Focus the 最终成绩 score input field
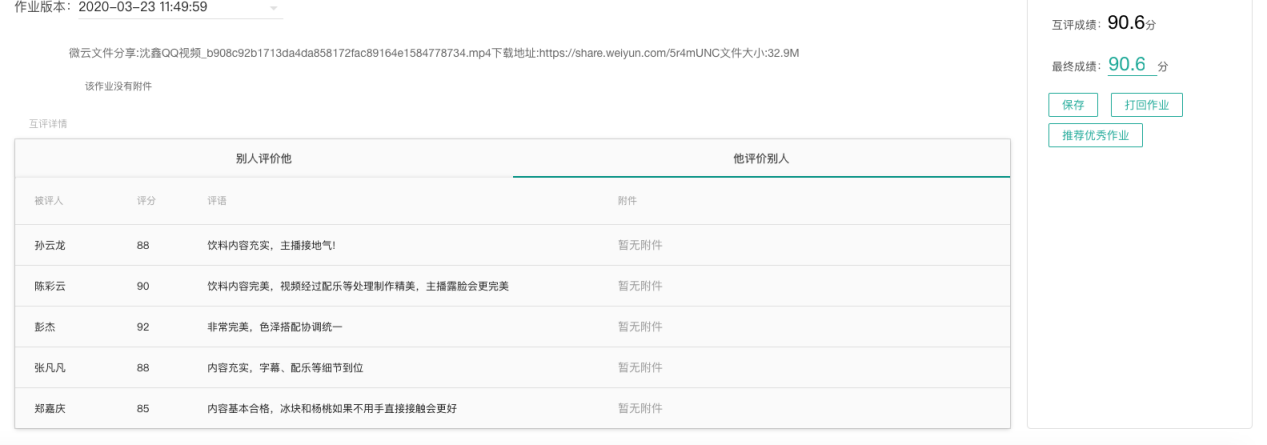Image resolution: width=1267 pixels, height=445 pixels. coord(1129,65)
